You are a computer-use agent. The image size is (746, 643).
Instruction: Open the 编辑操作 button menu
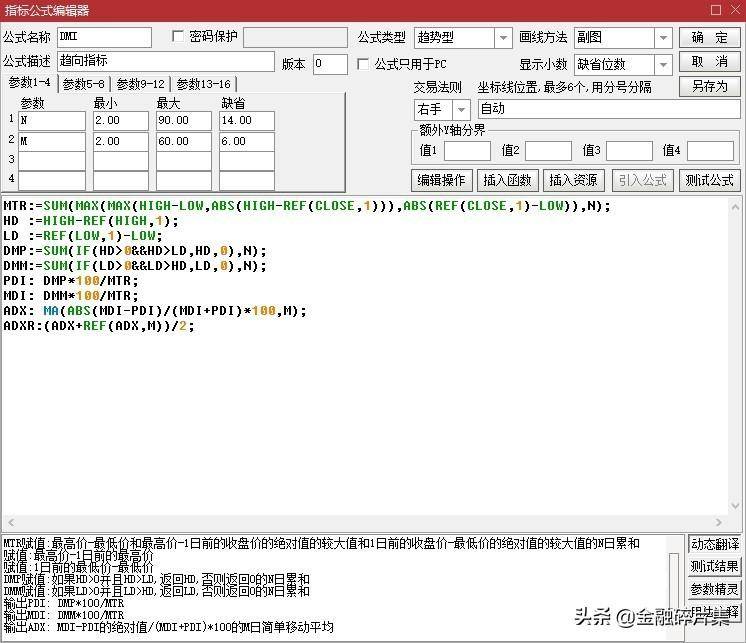[442, 180]
